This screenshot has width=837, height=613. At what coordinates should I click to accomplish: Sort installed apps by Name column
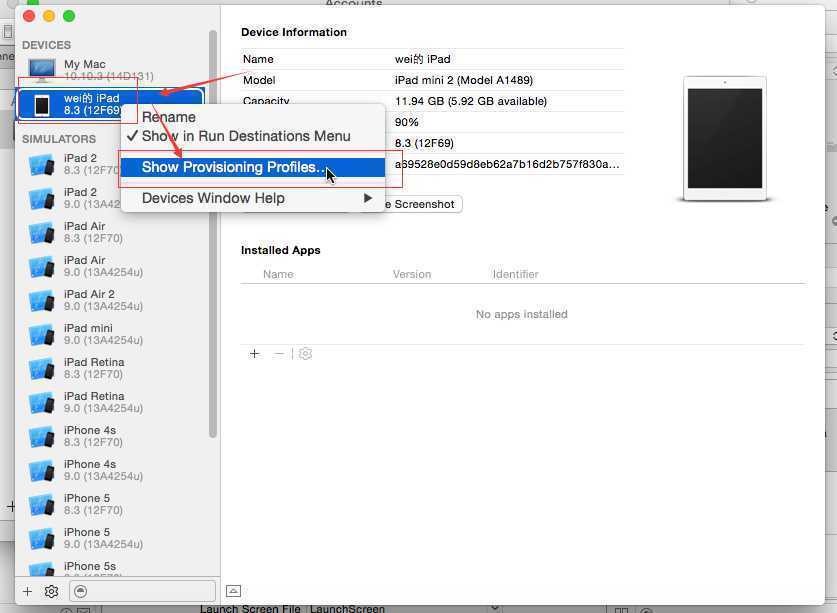click(278, 274)
